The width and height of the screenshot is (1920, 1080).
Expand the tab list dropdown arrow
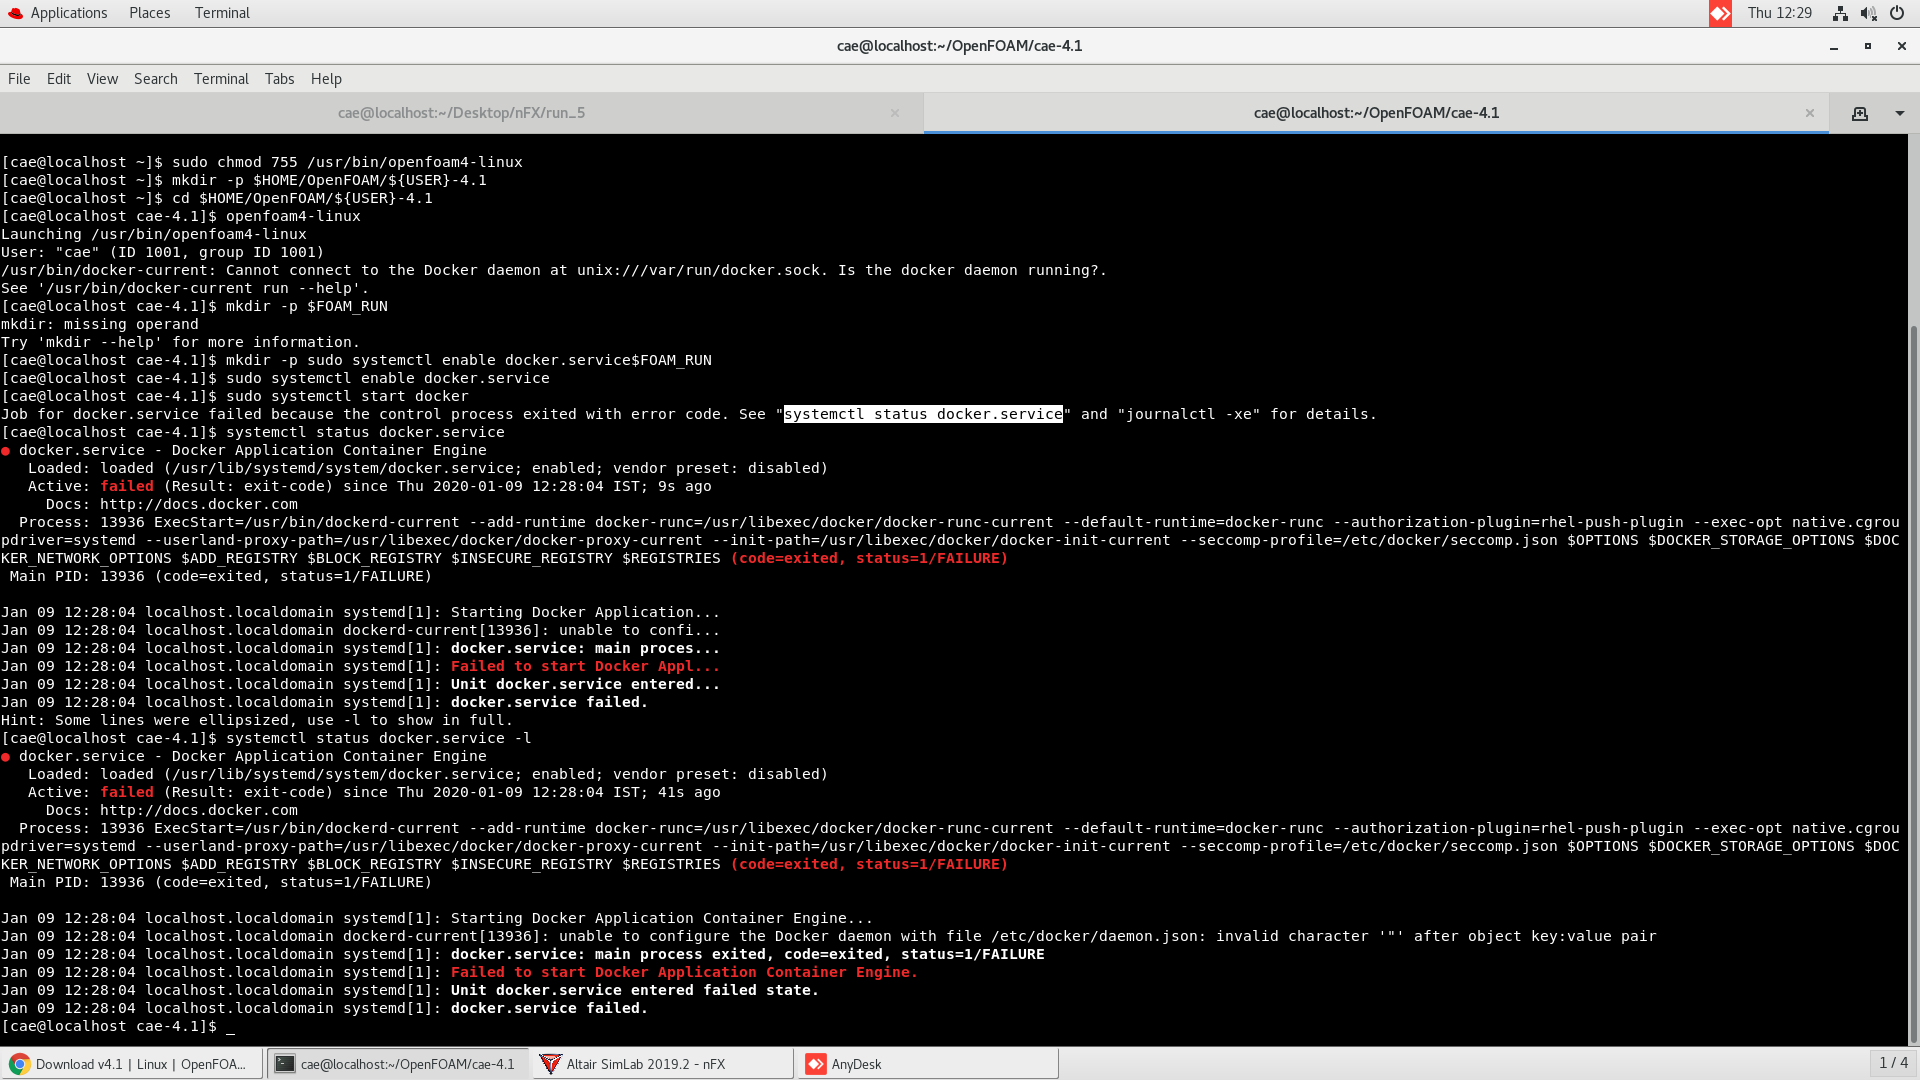coord(1900,113)
